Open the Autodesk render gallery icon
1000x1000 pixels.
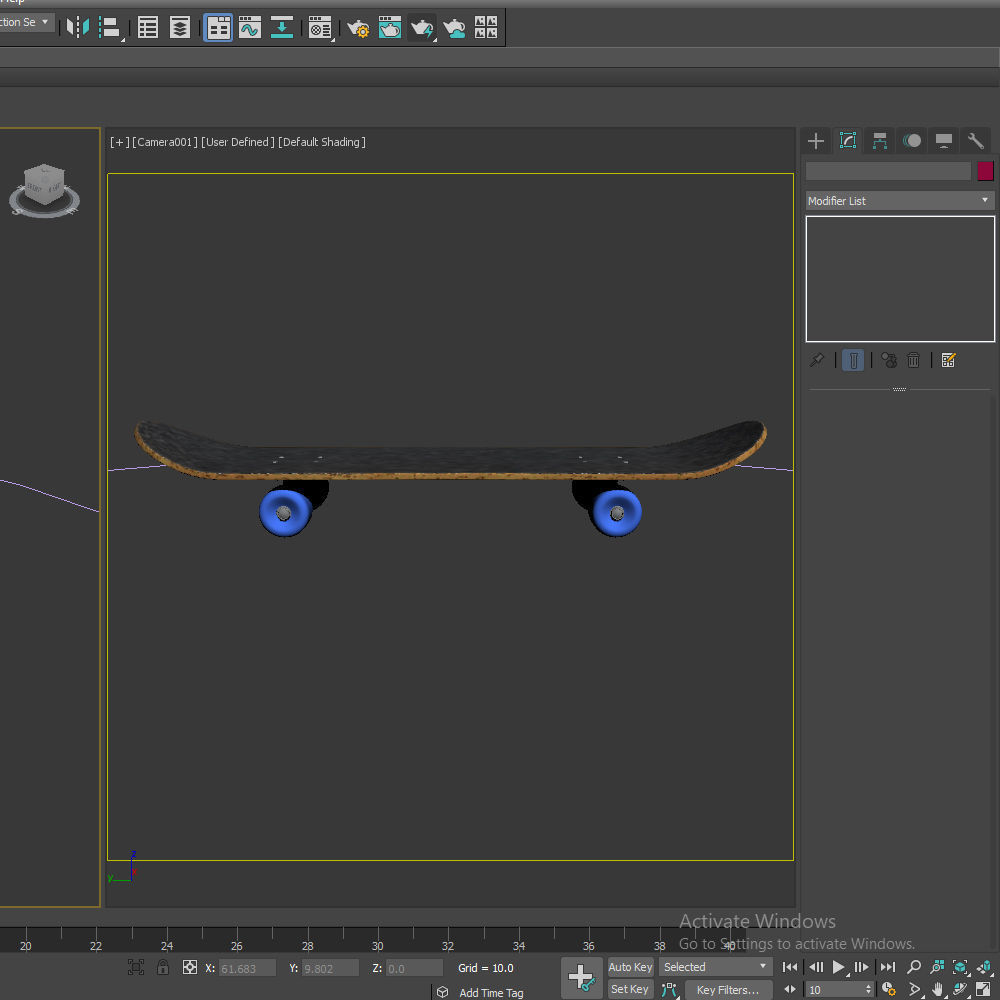[486, 27]
